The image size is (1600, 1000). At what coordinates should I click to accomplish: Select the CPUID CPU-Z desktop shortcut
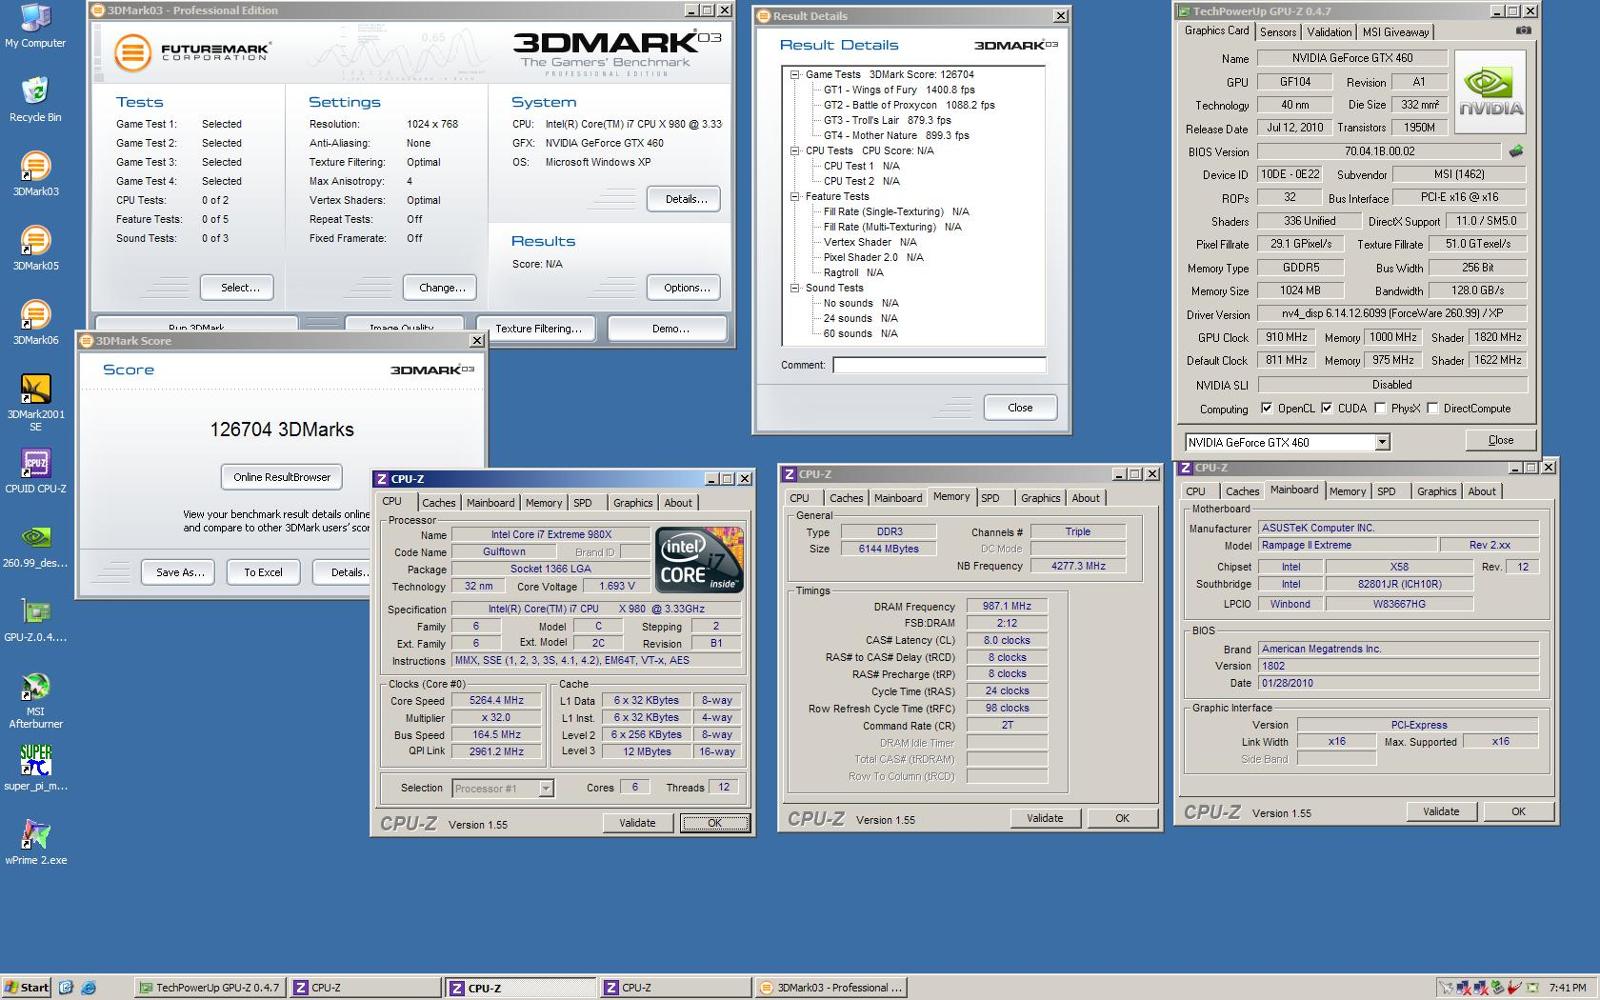[35, 471]
